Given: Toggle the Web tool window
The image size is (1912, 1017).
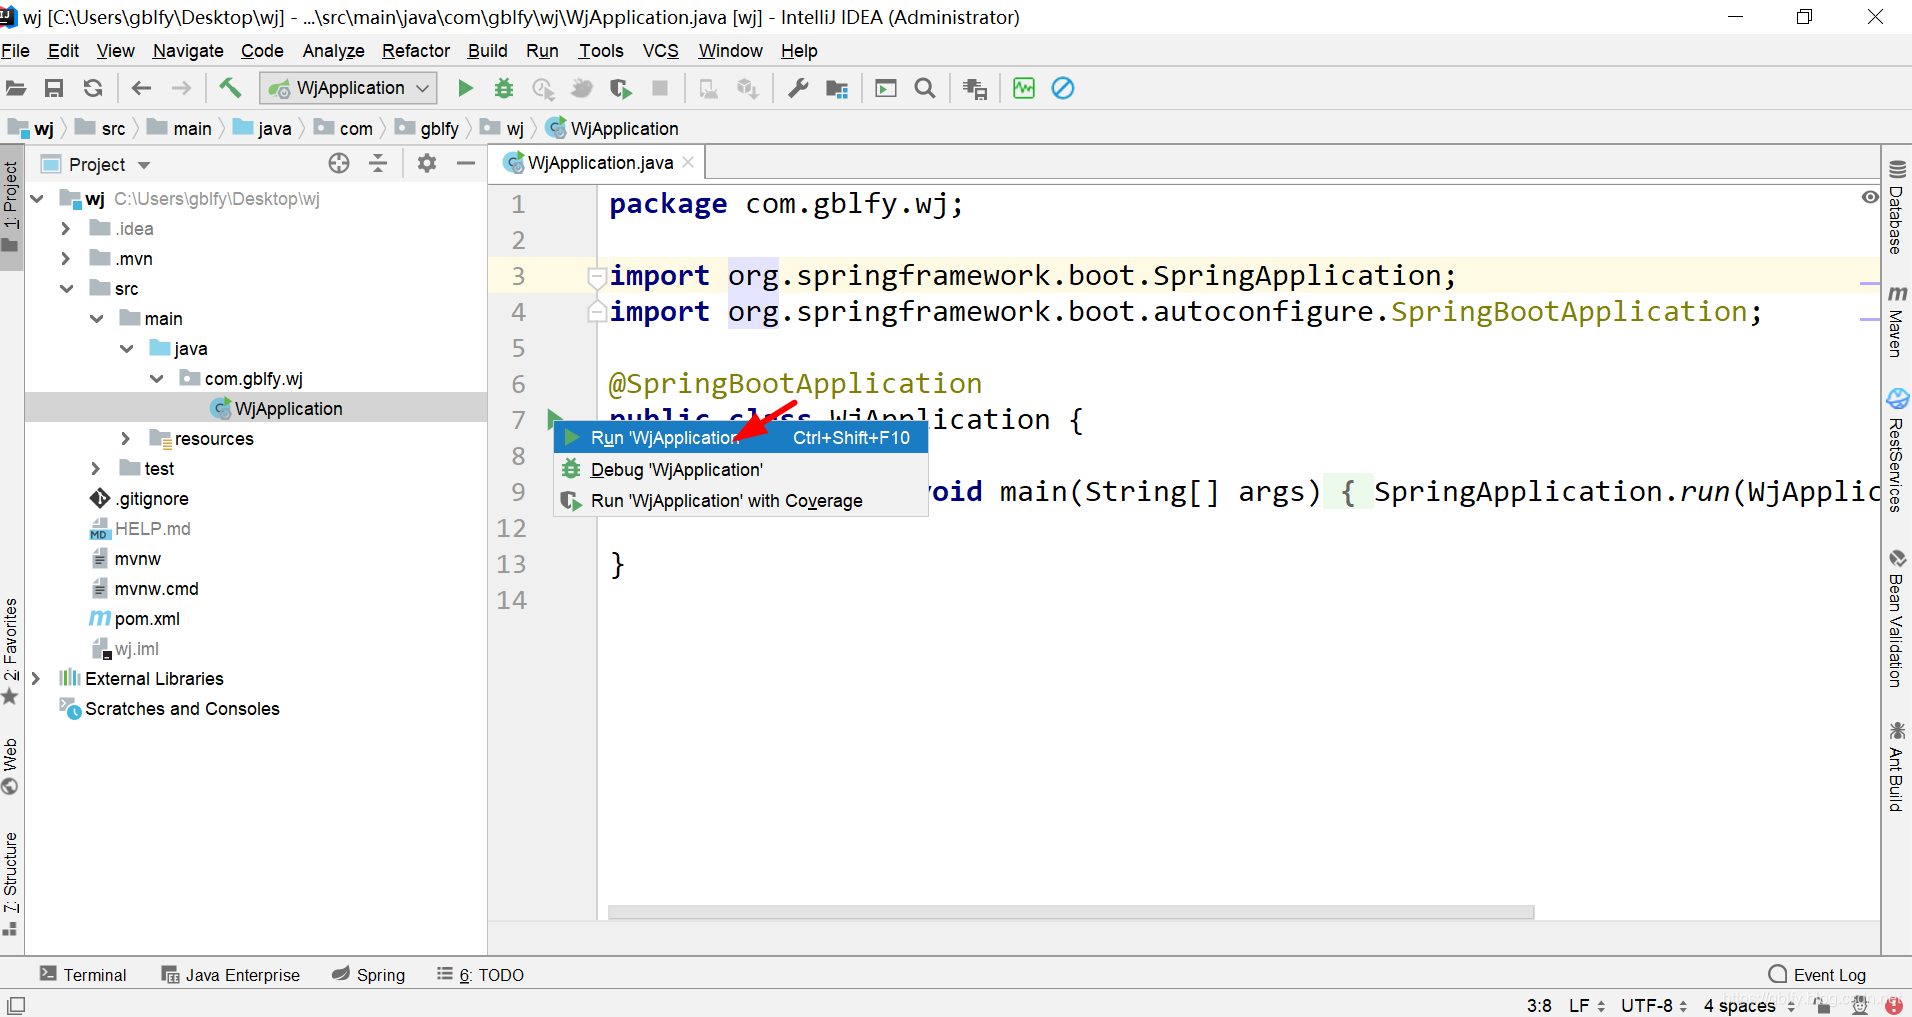Looking at the screenshot, I should point(11,766).
